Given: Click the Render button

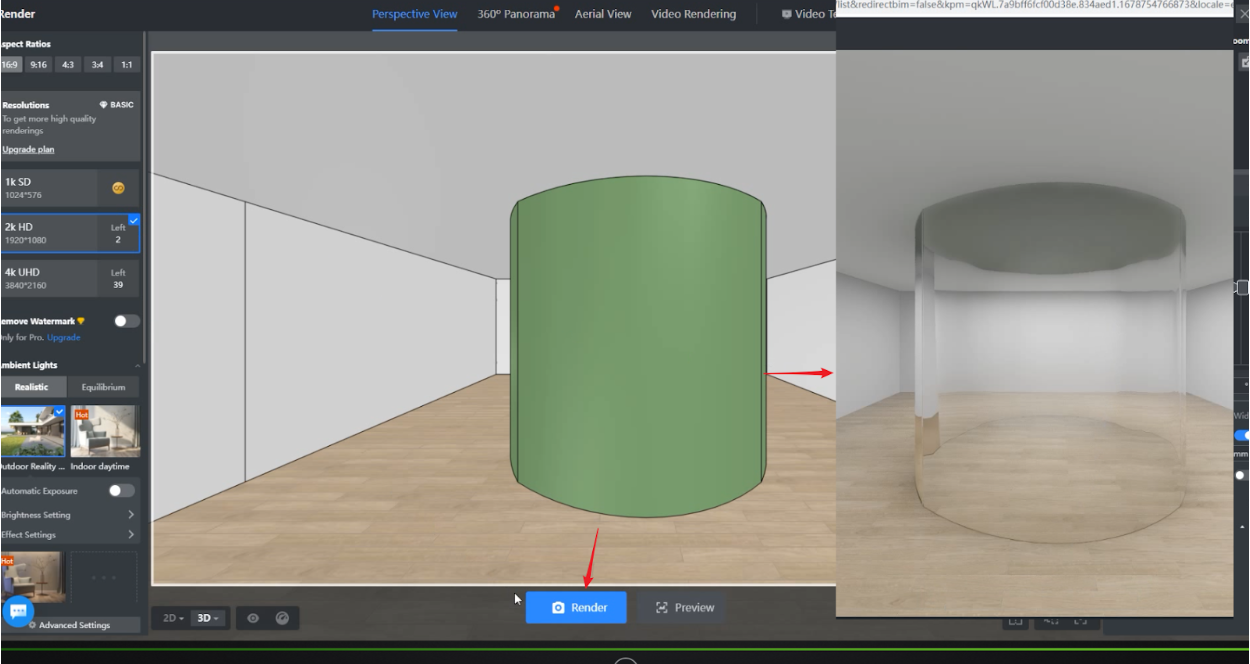Looking at the screenshot, I should [576, 607].
